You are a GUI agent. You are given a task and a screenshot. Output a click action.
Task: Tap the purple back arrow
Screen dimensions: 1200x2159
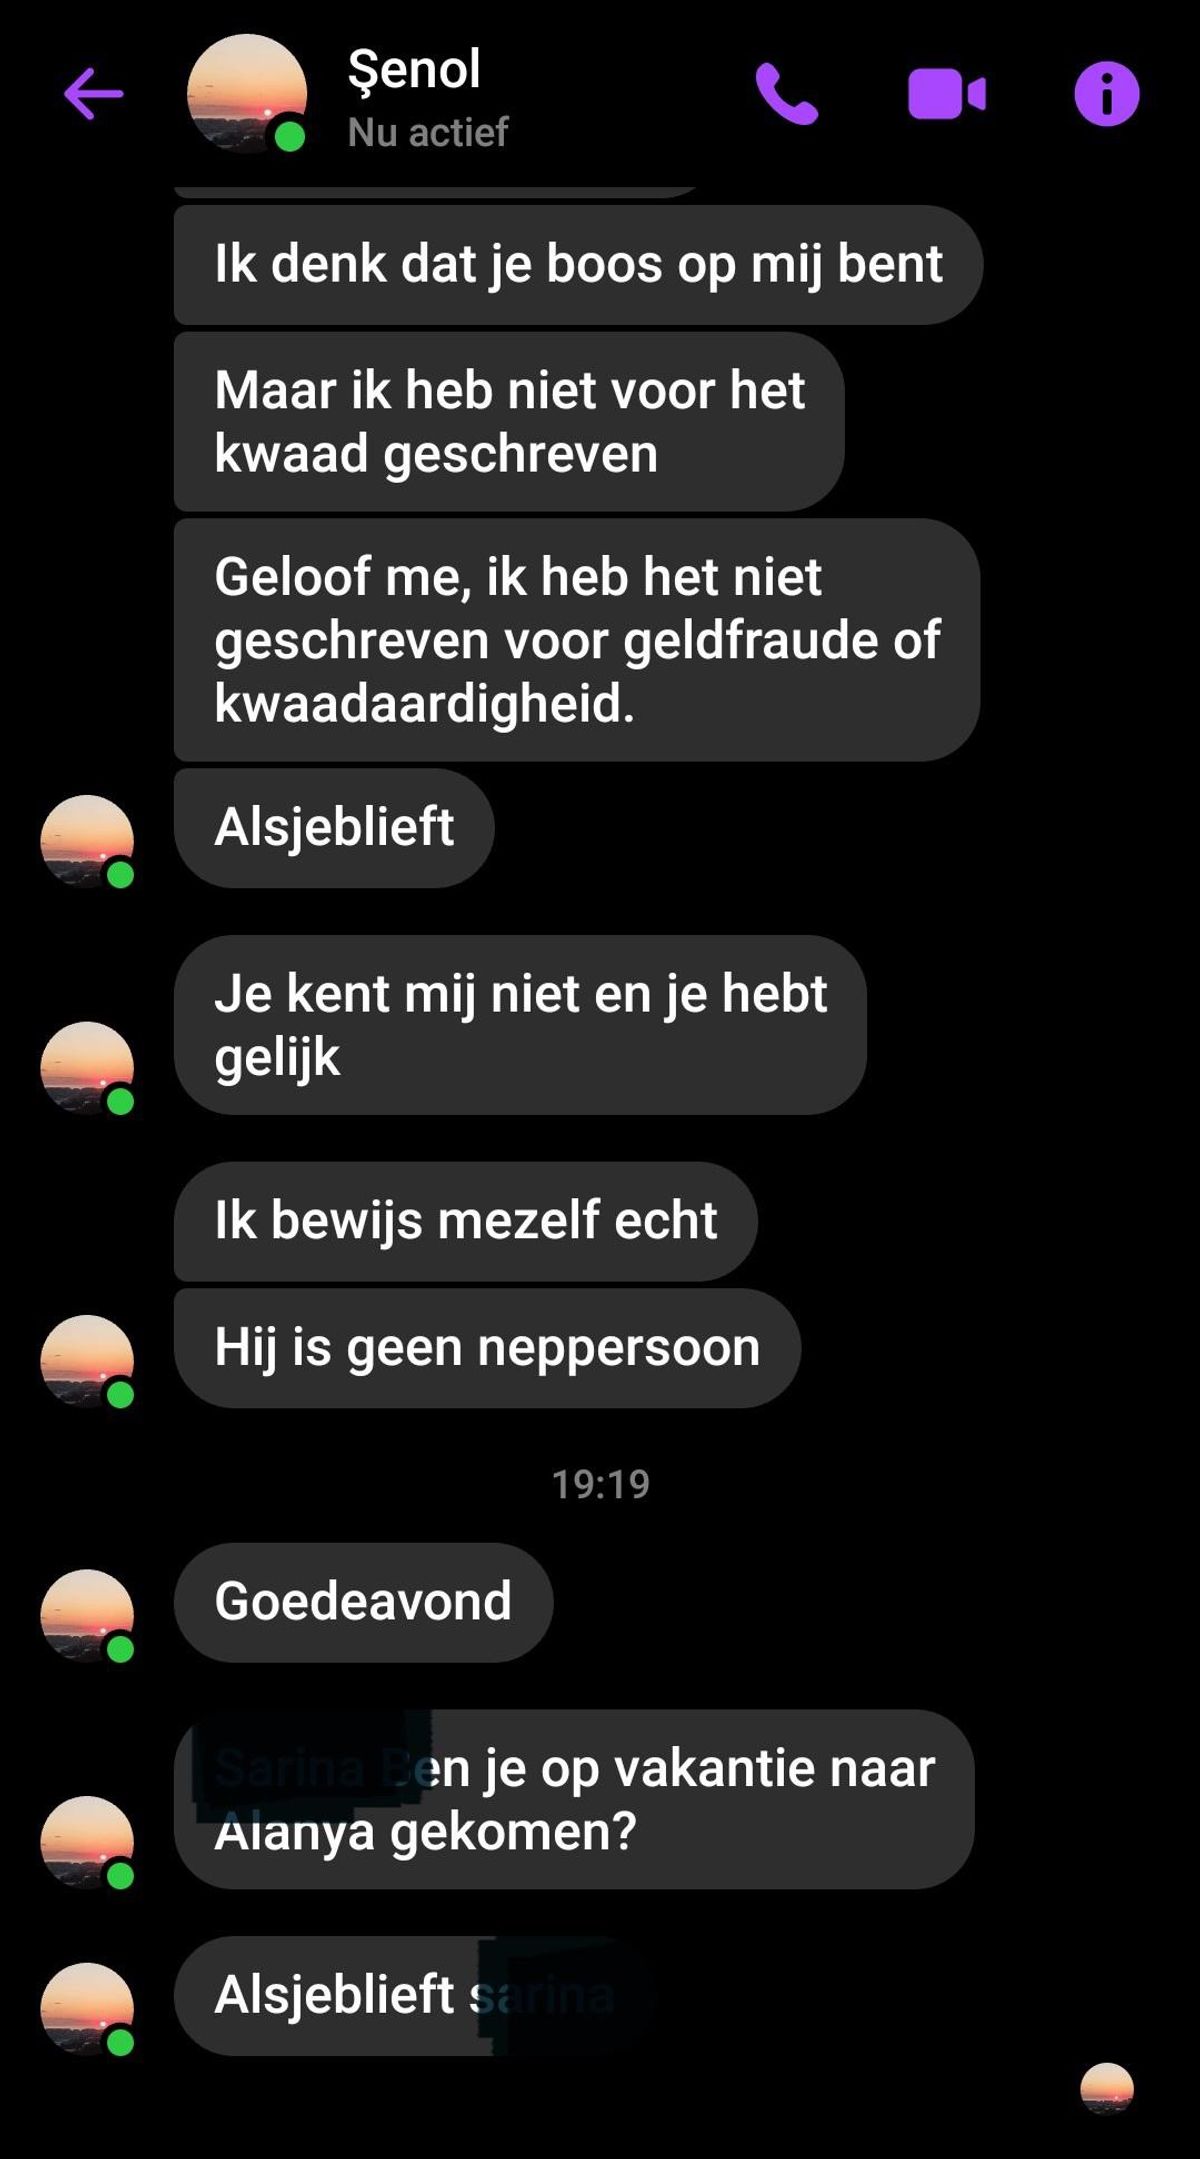tap(93, 94)
